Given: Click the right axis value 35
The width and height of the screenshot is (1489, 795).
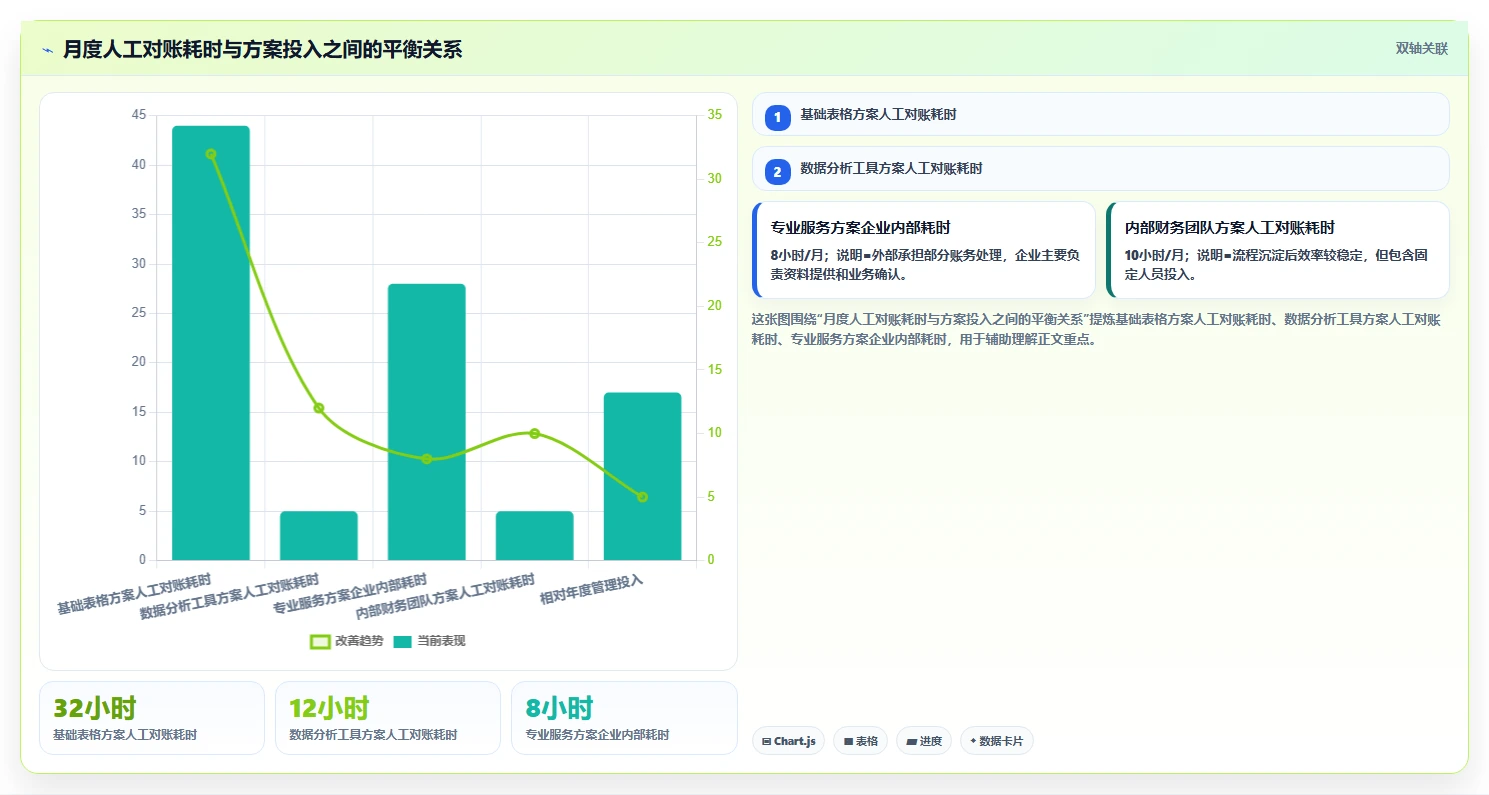Looking at the screenshot, I should point(714,115).
